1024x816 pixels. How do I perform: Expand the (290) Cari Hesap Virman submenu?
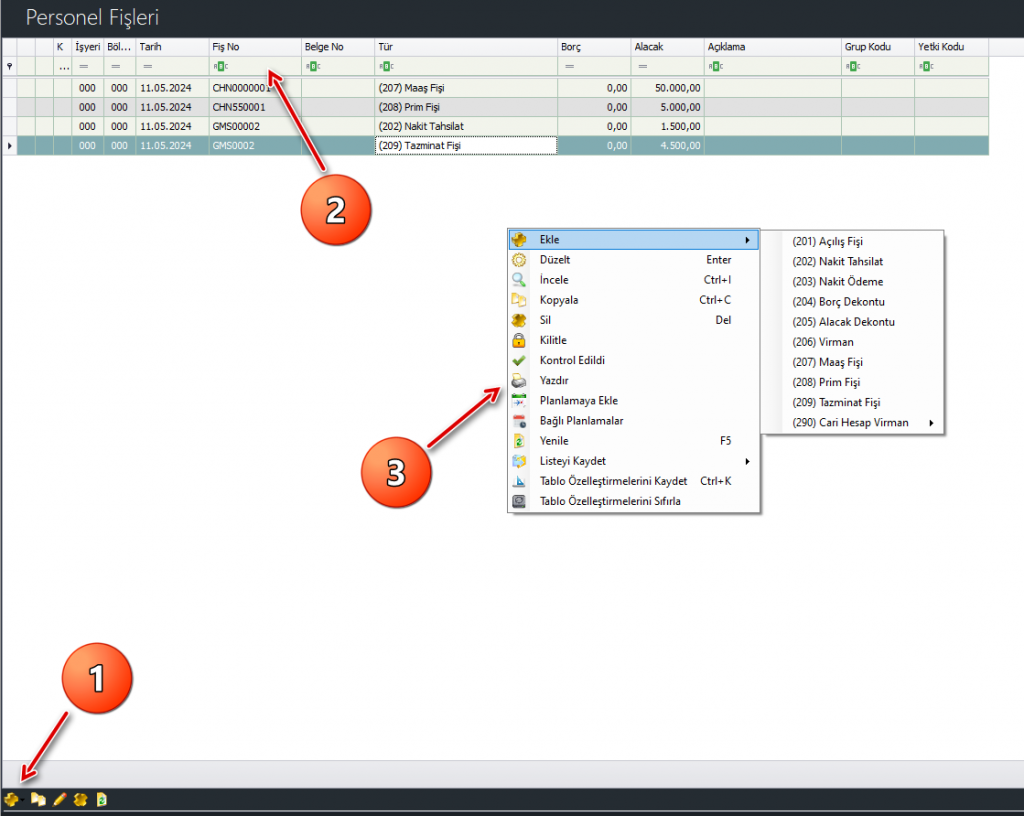coord(931,423)
